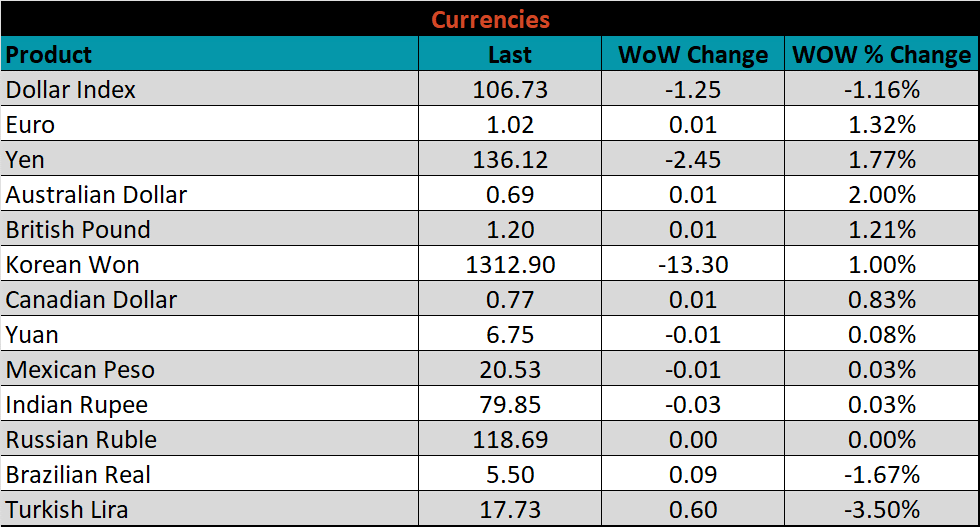Select the Dollar Index row label
Viewport: 980px width, 527px height.
click(71, 90)
